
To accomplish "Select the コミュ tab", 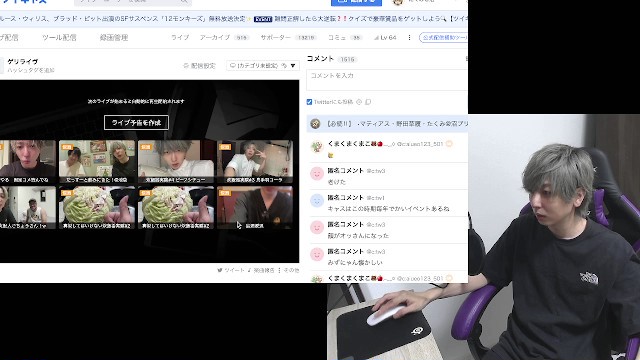I will tap(345, 38).
